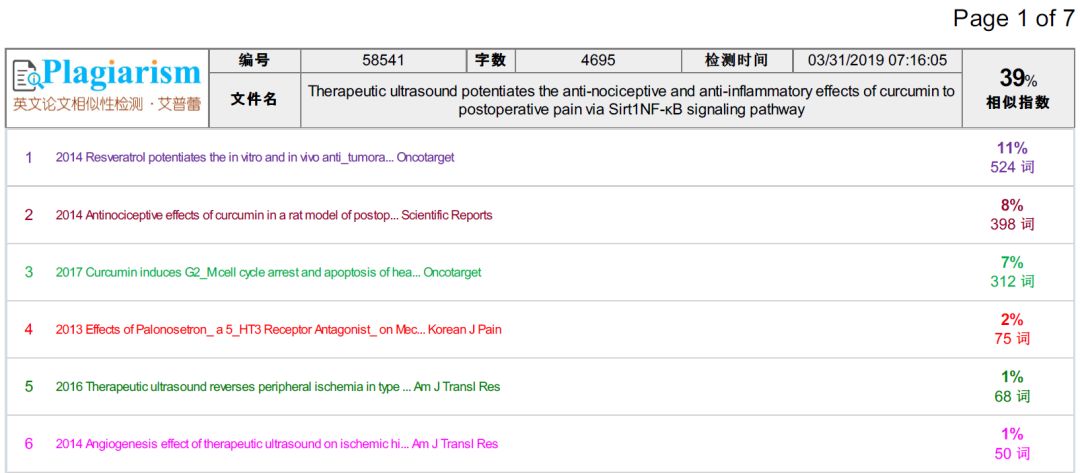
Task: Open the 2013 Palonosetron Korean J Pain link
Action: (278, 329)
